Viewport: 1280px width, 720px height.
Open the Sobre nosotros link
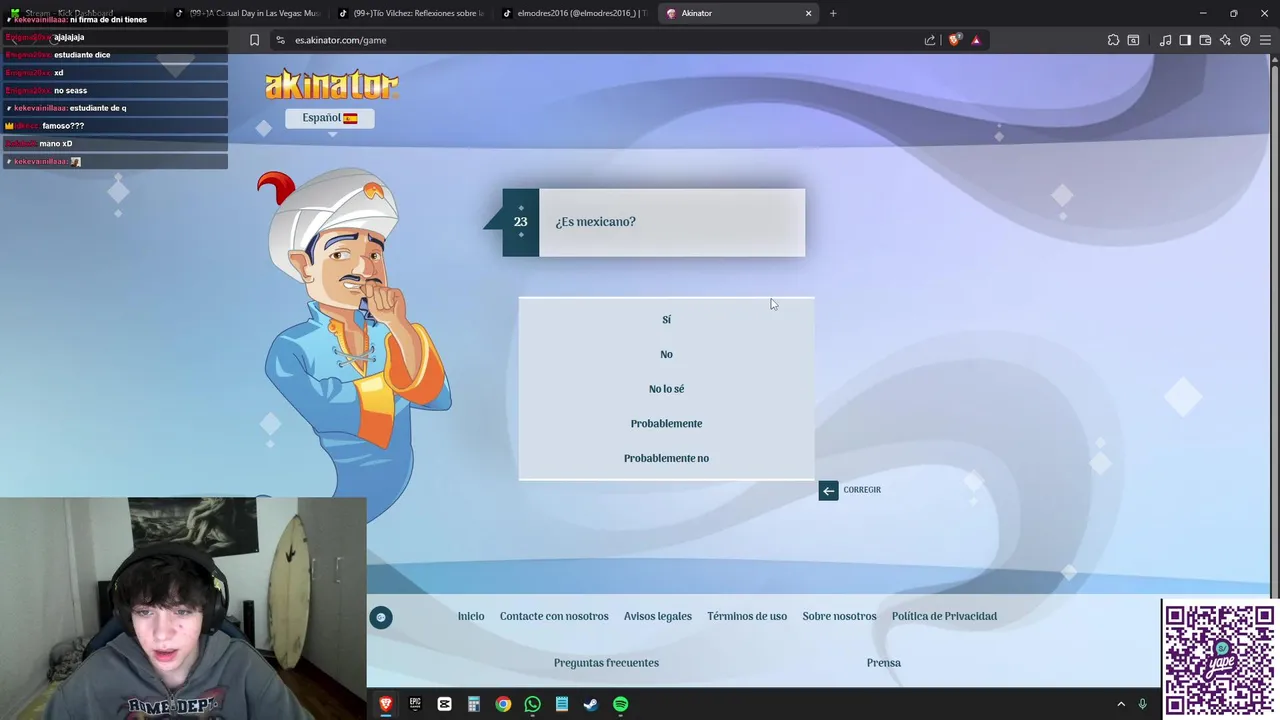pyautogui.click(x=839, y=616)
